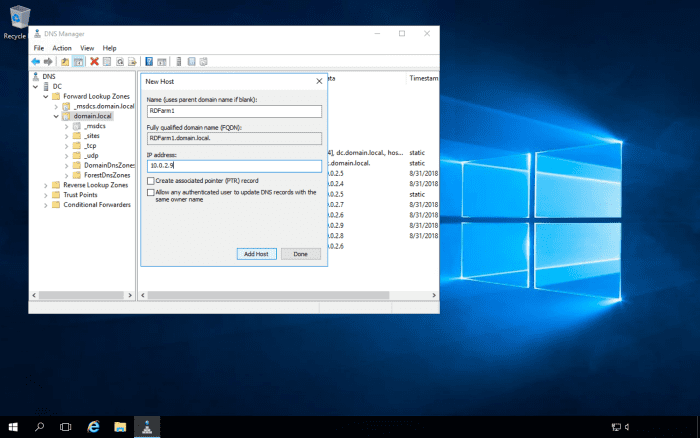Click DNS Manager taskbar icon
The image size is (700, 438).
point(147,427)
